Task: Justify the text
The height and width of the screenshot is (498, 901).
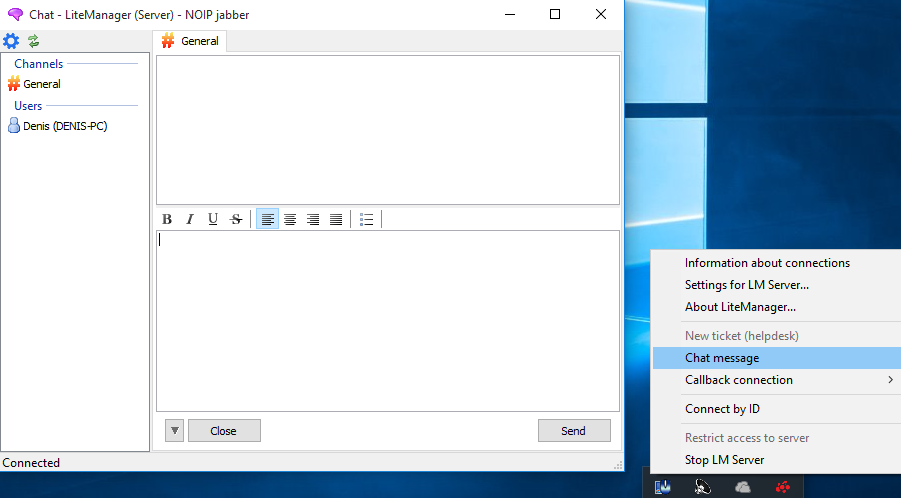Action: coord(336,219)
